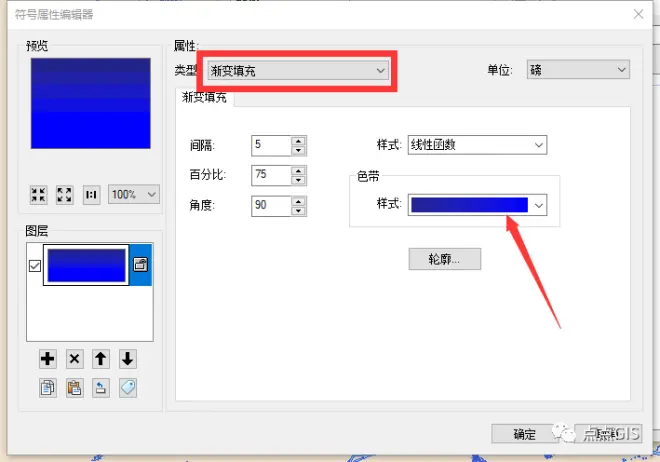Click the paste layer icon
The width and height of the screenshot is (660, 462).
pos(75,388)
